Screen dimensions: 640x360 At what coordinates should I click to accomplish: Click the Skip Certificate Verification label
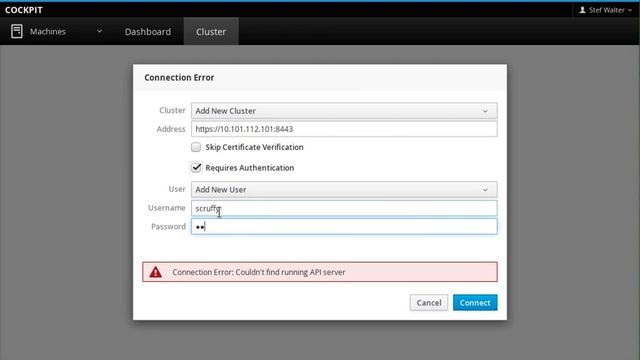[x=254, y=147]
